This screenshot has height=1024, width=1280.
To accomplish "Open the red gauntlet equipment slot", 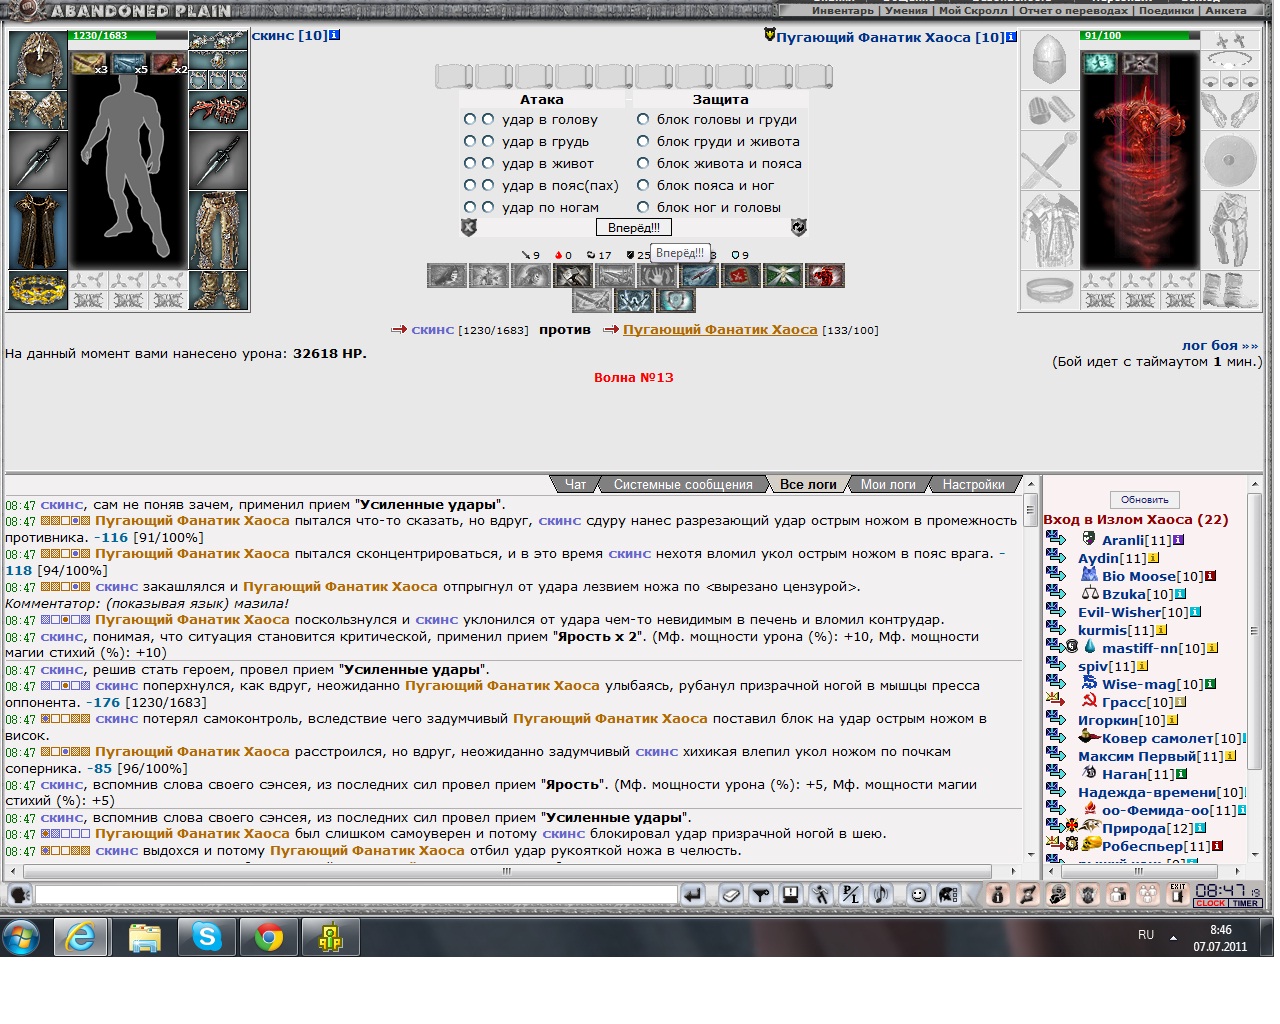I will [x=217, y=111].
